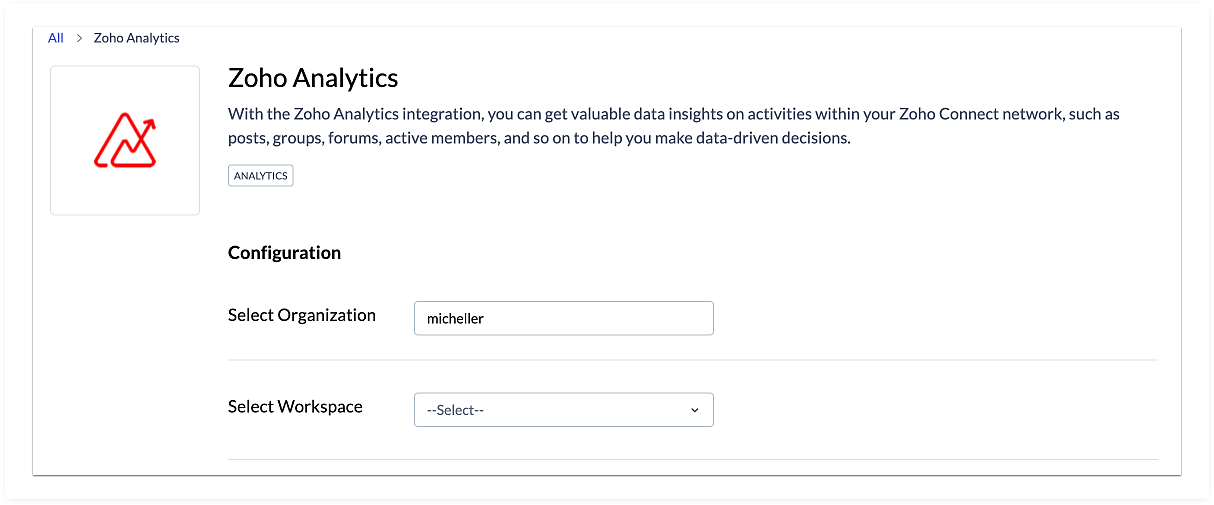
Task: Click the "micheller" text in organization field
Action: tap(455, 319)
